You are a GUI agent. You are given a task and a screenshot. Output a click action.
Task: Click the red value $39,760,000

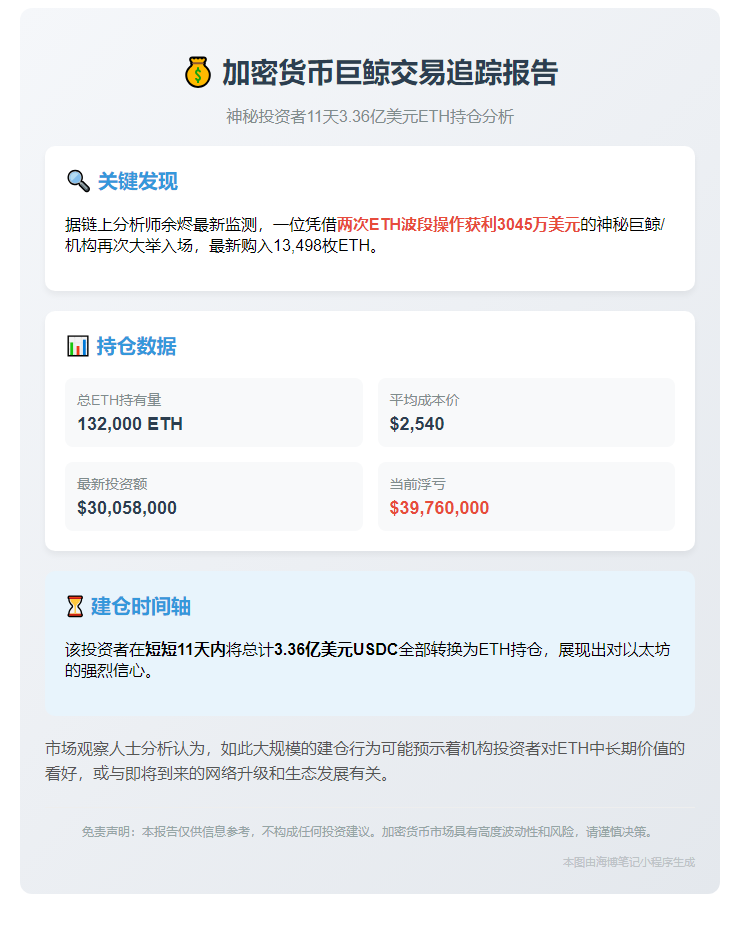439,508
